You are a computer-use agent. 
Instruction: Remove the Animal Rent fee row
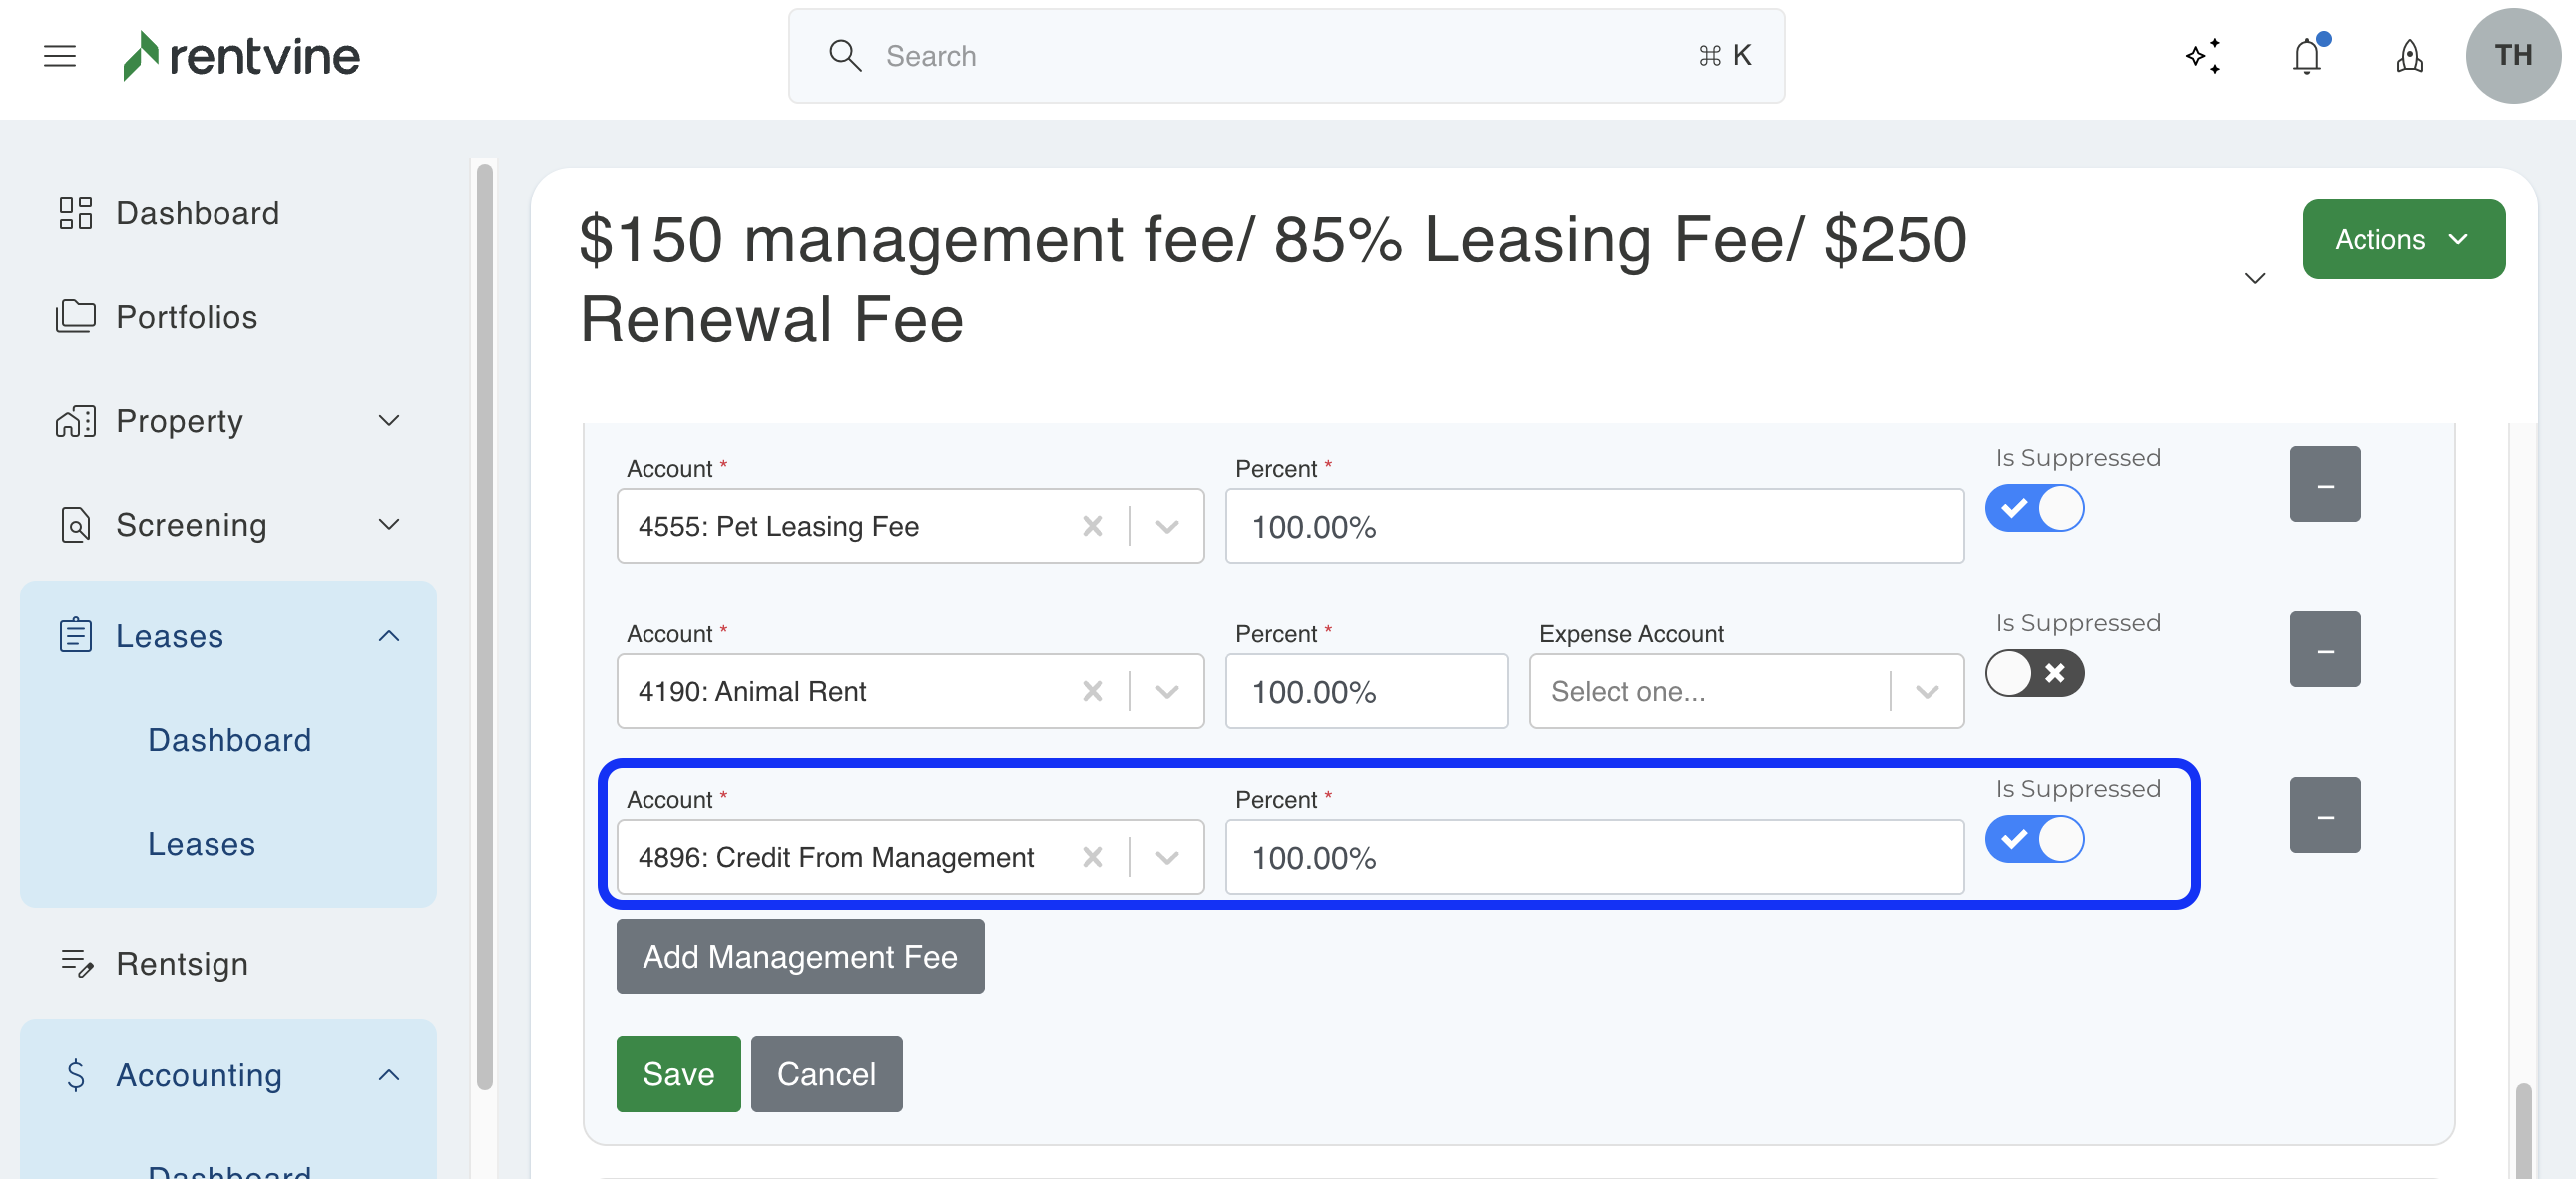coord(2324,650)
